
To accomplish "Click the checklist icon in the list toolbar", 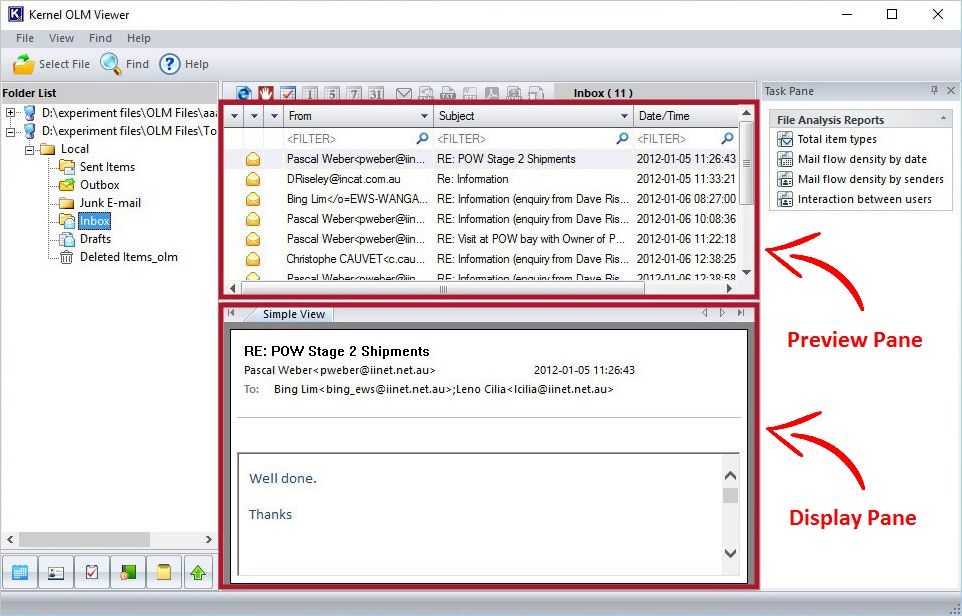I will 288,93.
